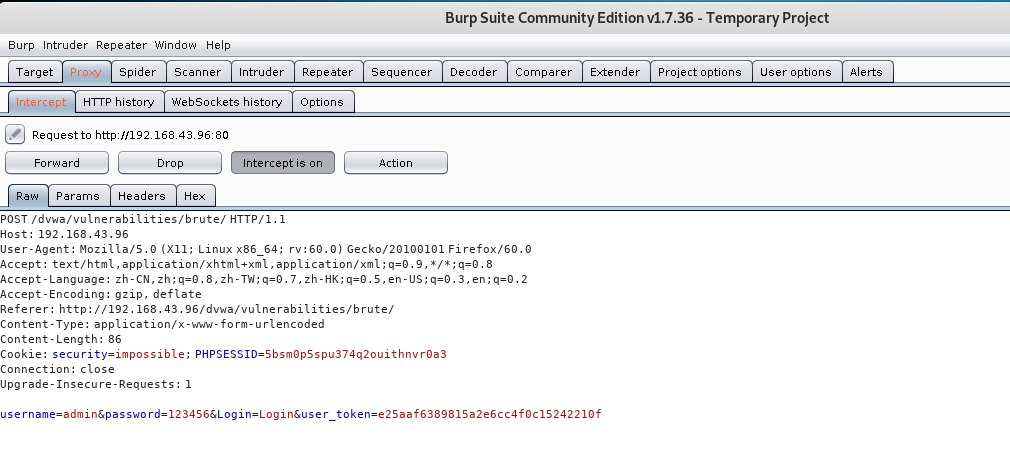
Task: Click the Content-Type header line
Action: click(162, 324)
